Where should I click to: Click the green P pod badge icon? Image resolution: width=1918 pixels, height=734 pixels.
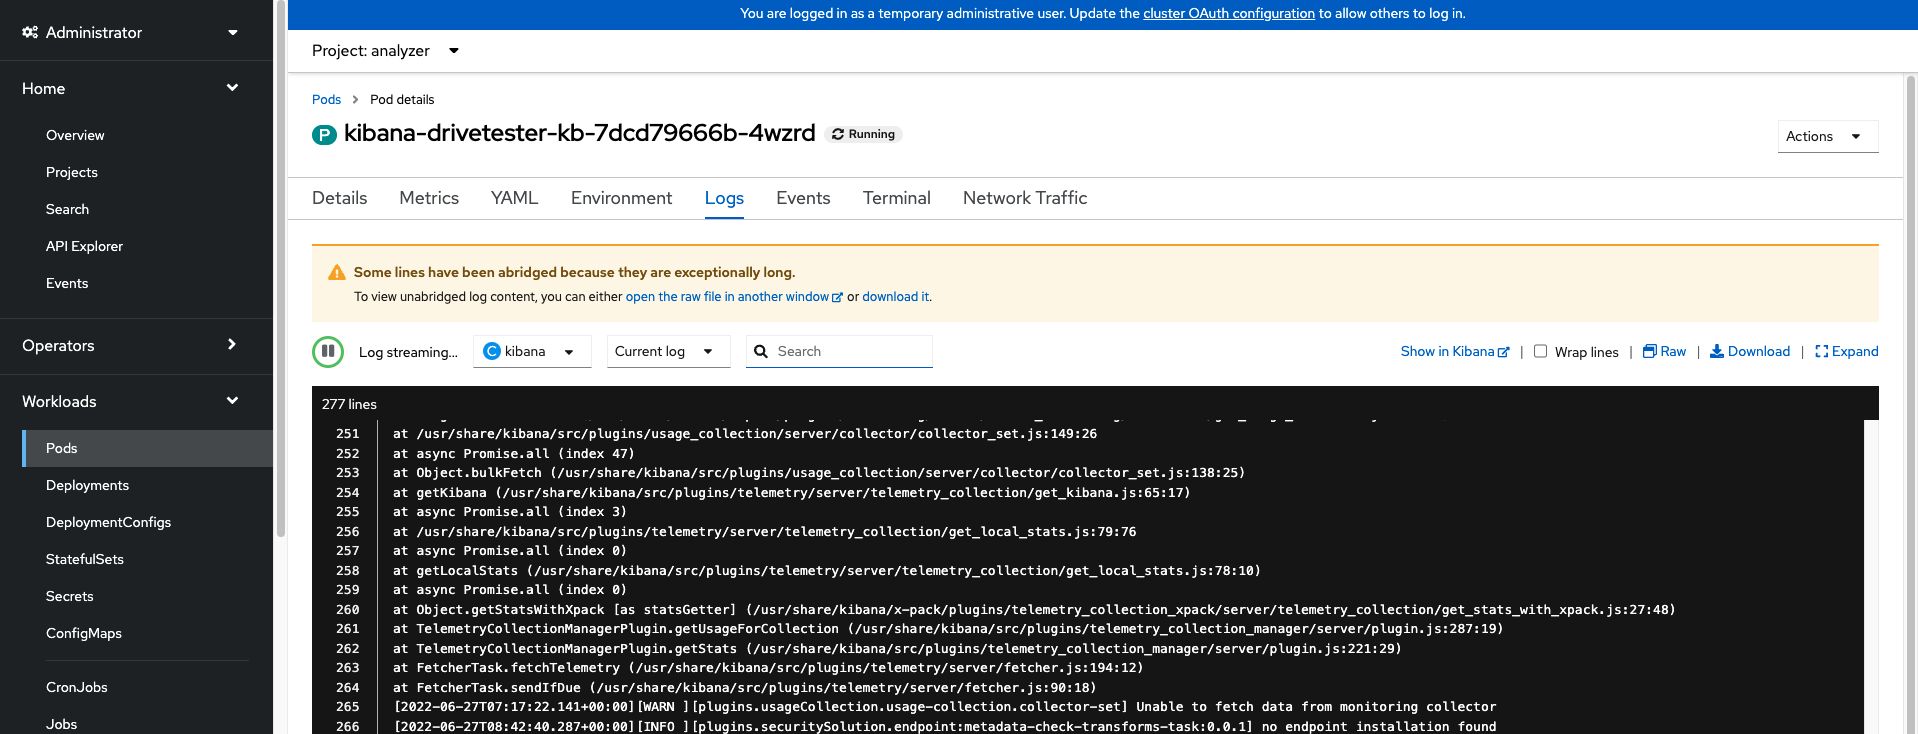coord(324,135)
